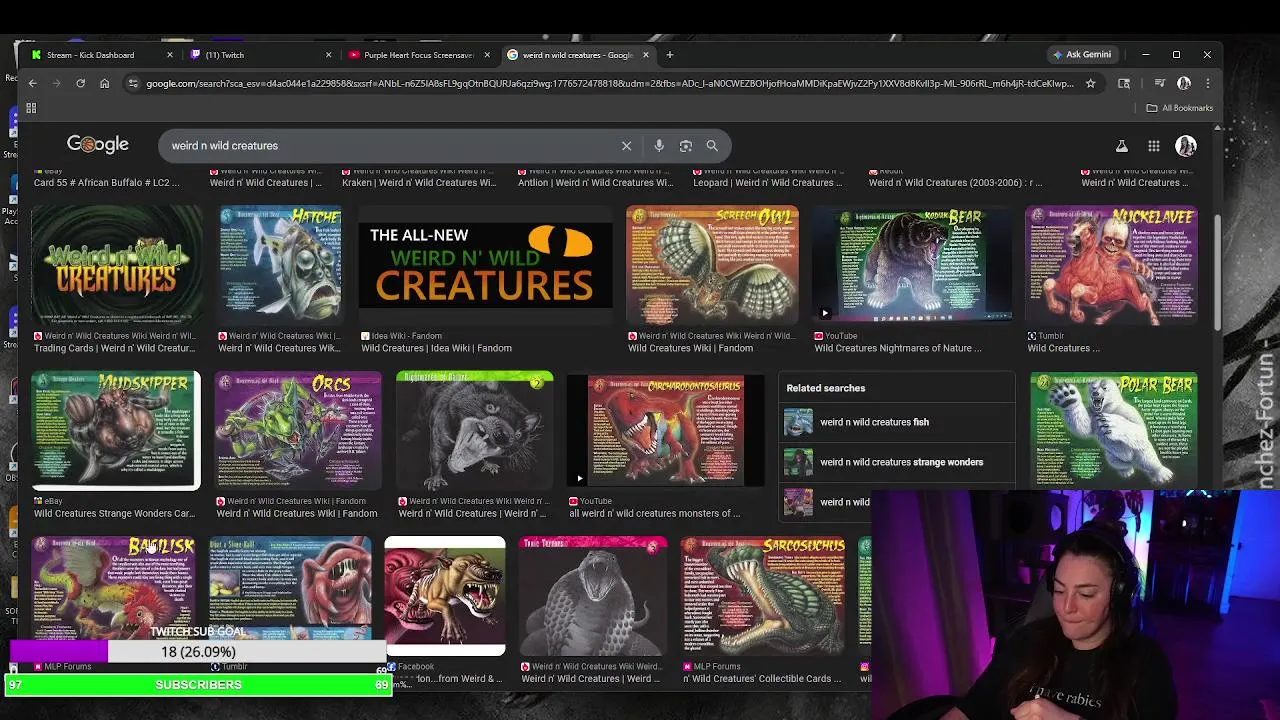
Task: Open the Basilisk card image
Action: pyautogui.click(x=113, y=590)
